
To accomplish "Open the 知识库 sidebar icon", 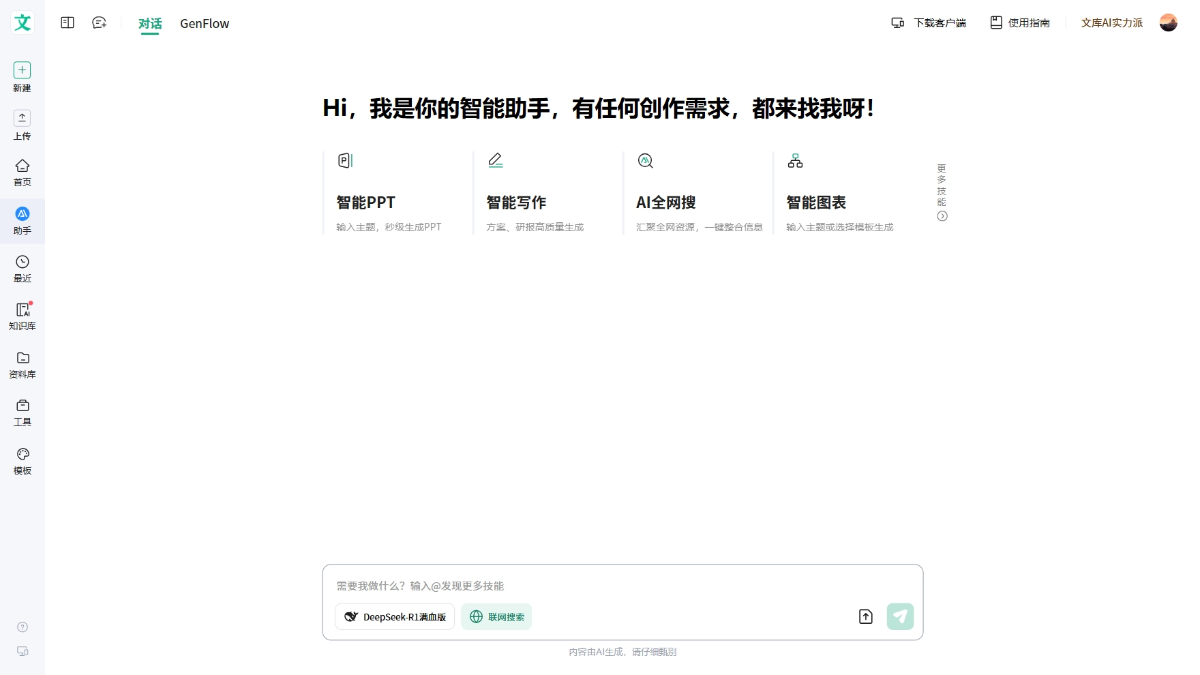I will (x=22, y=310).
